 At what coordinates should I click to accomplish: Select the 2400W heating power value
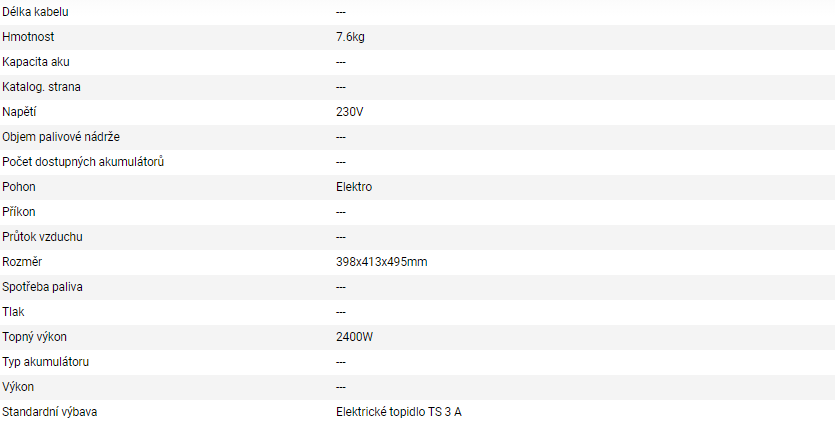[355, 337]
